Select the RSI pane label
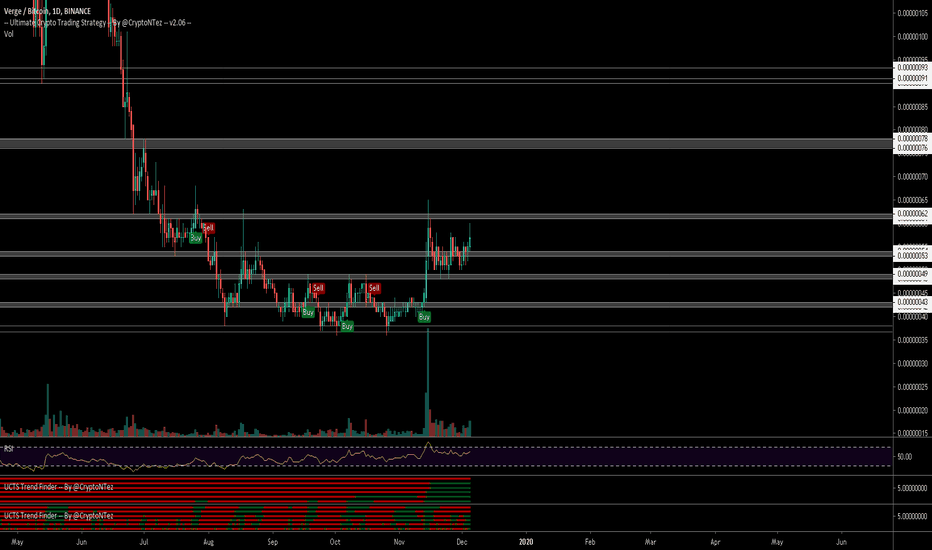The height and width of the screenshot is (550, 932). point(8,448)
